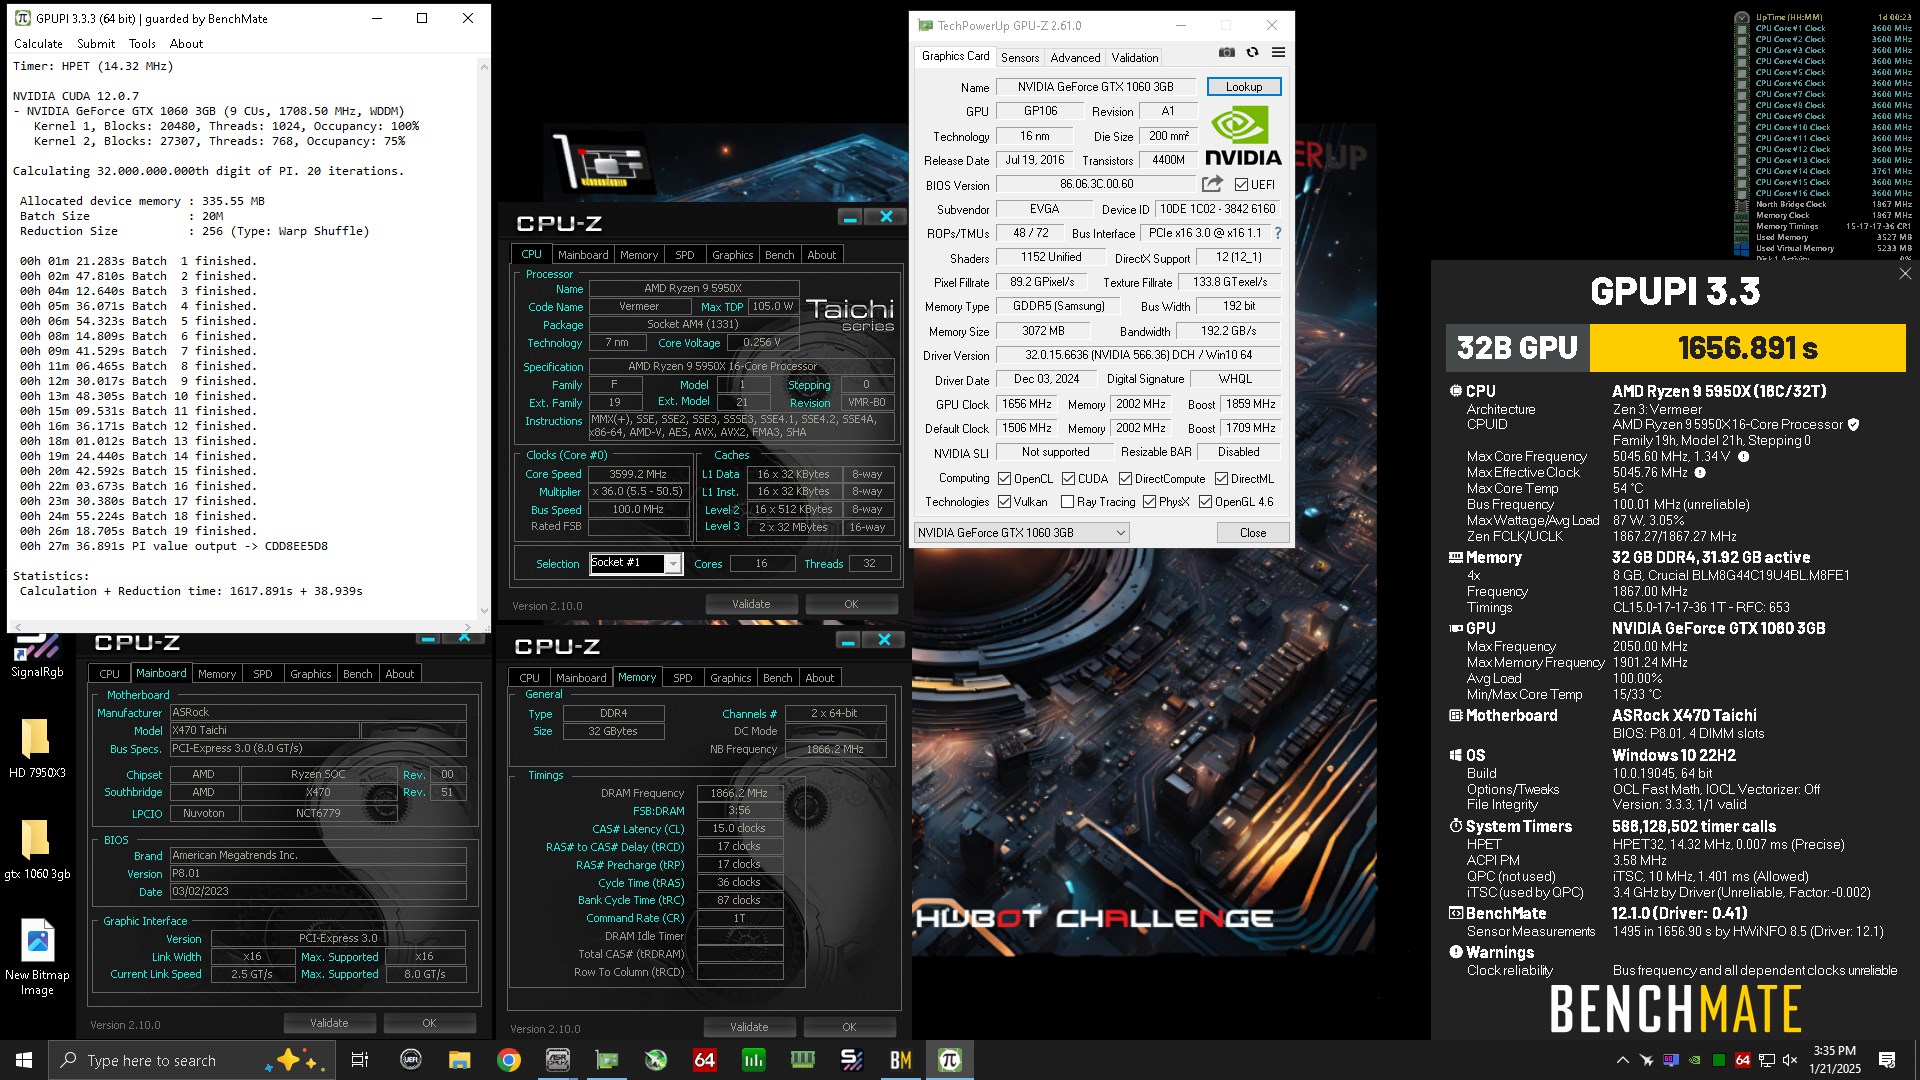The height and width of the screenshot is (1080, 1920).
Task: Click the GPU-Z Name field value
Action: pyautogui.click(x=1096, y=87)
